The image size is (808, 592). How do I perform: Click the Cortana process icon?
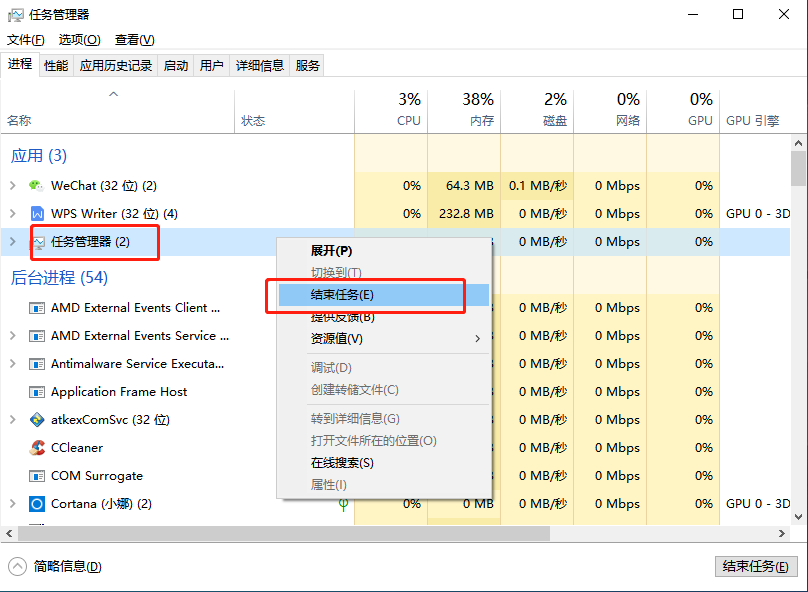click(37, 504)
